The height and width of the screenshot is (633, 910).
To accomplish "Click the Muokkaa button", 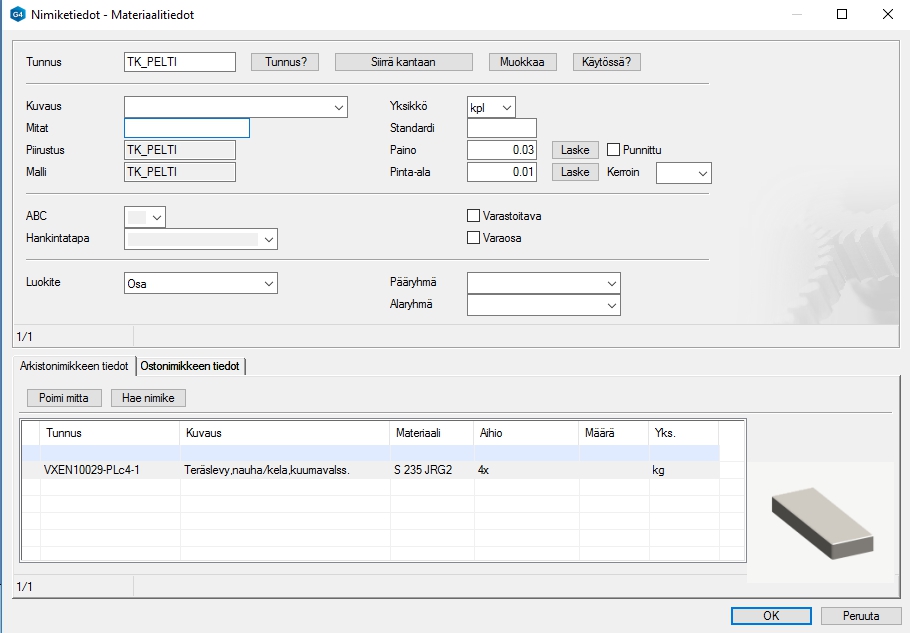I will click(x=522, y=62).
